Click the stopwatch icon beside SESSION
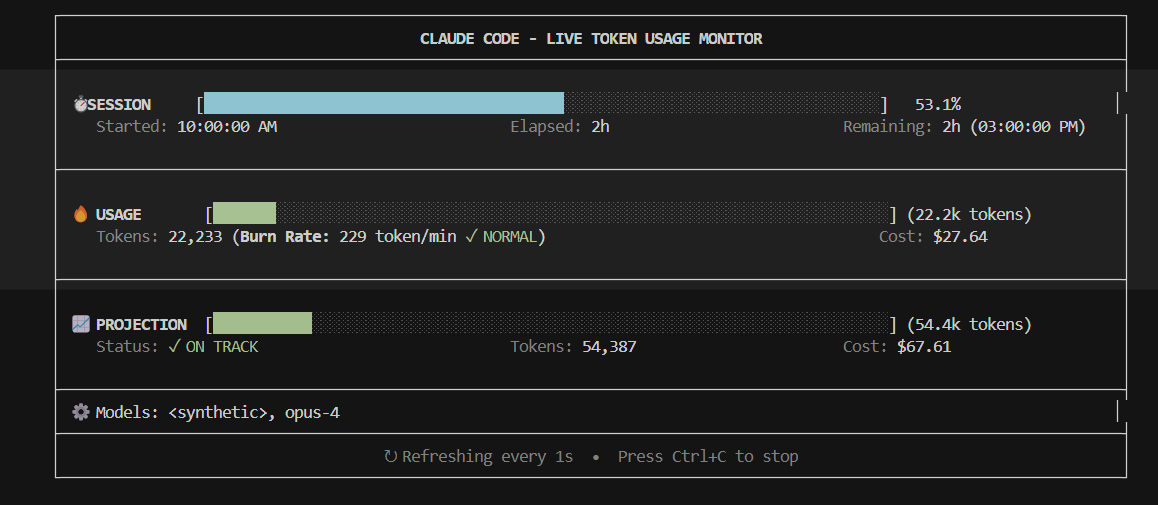This screenshot has width=1158, height=505. point(80,104)
